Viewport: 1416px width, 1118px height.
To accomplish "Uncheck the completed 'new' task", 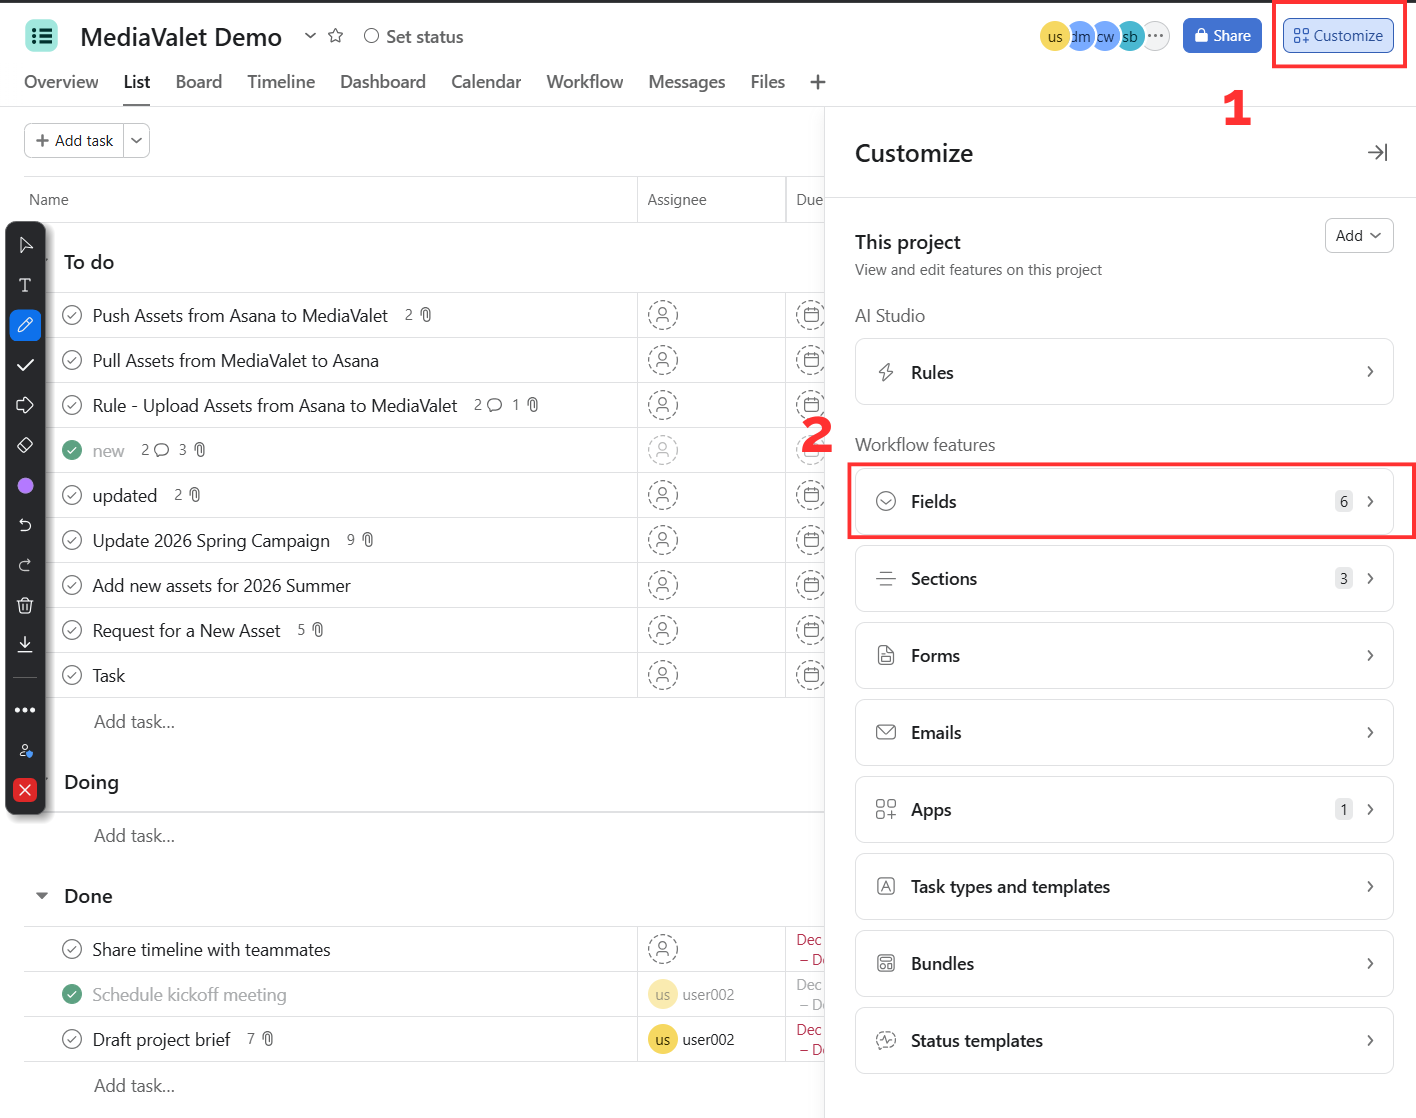I will (72, 450).
